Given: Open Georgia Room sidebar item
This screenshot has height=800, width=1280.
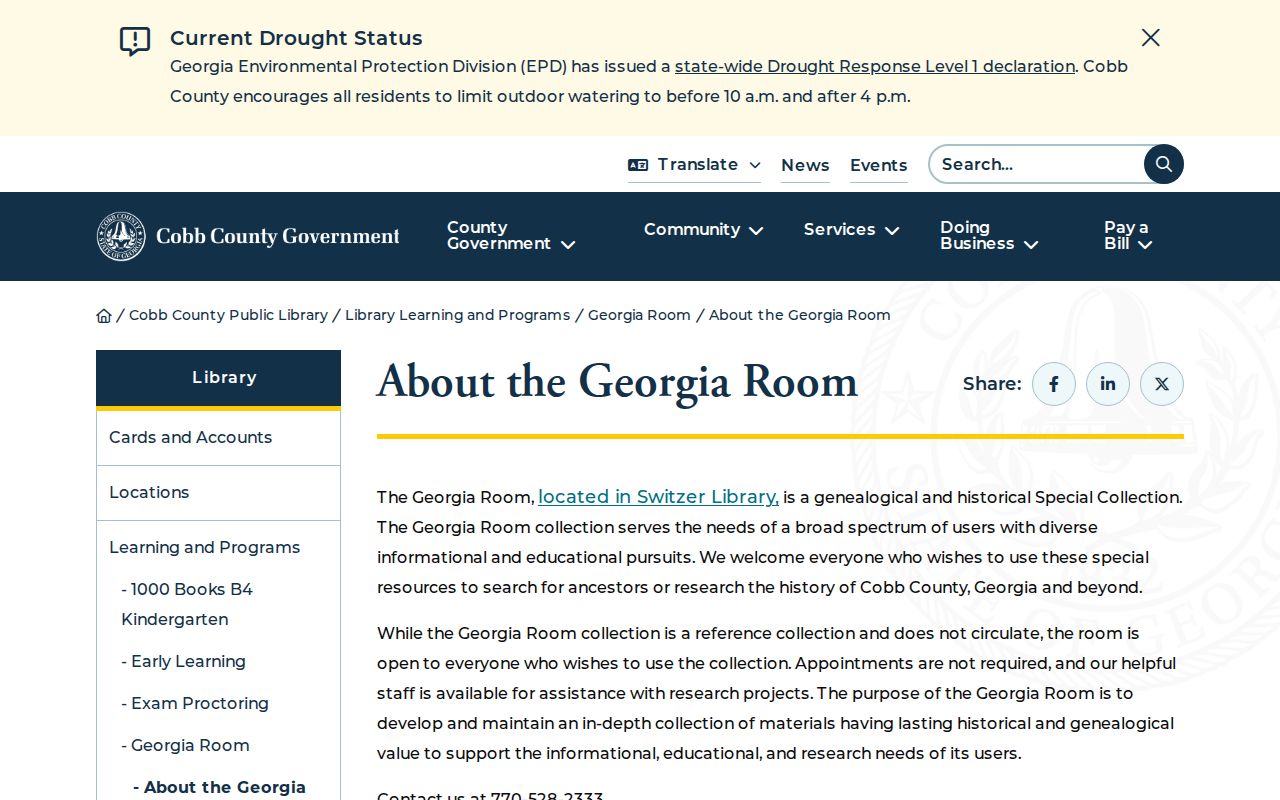Looking at the screenshot, I should pyautogui.click(x=185, y=745).
